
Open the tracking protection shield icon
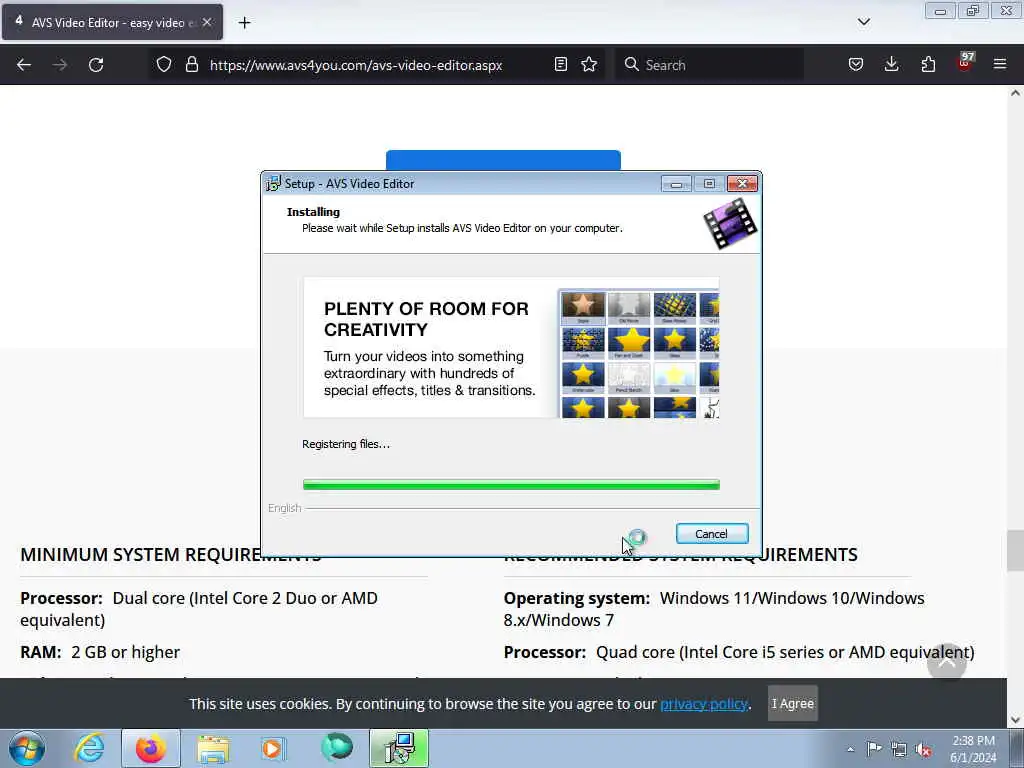164,65
